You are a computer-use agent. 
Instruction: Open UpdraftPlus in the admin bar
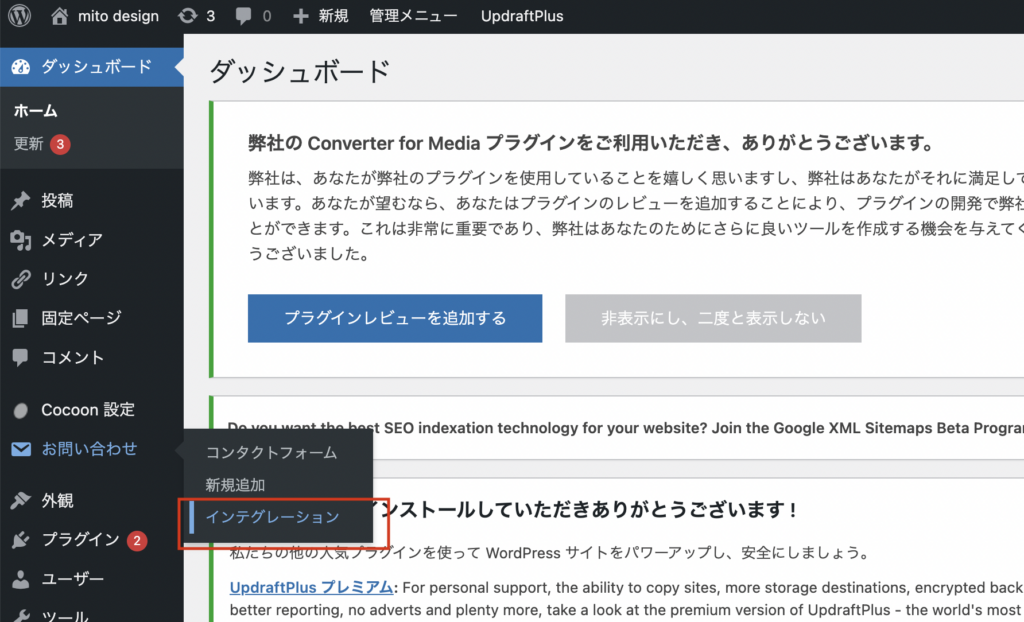coord(522,16)
